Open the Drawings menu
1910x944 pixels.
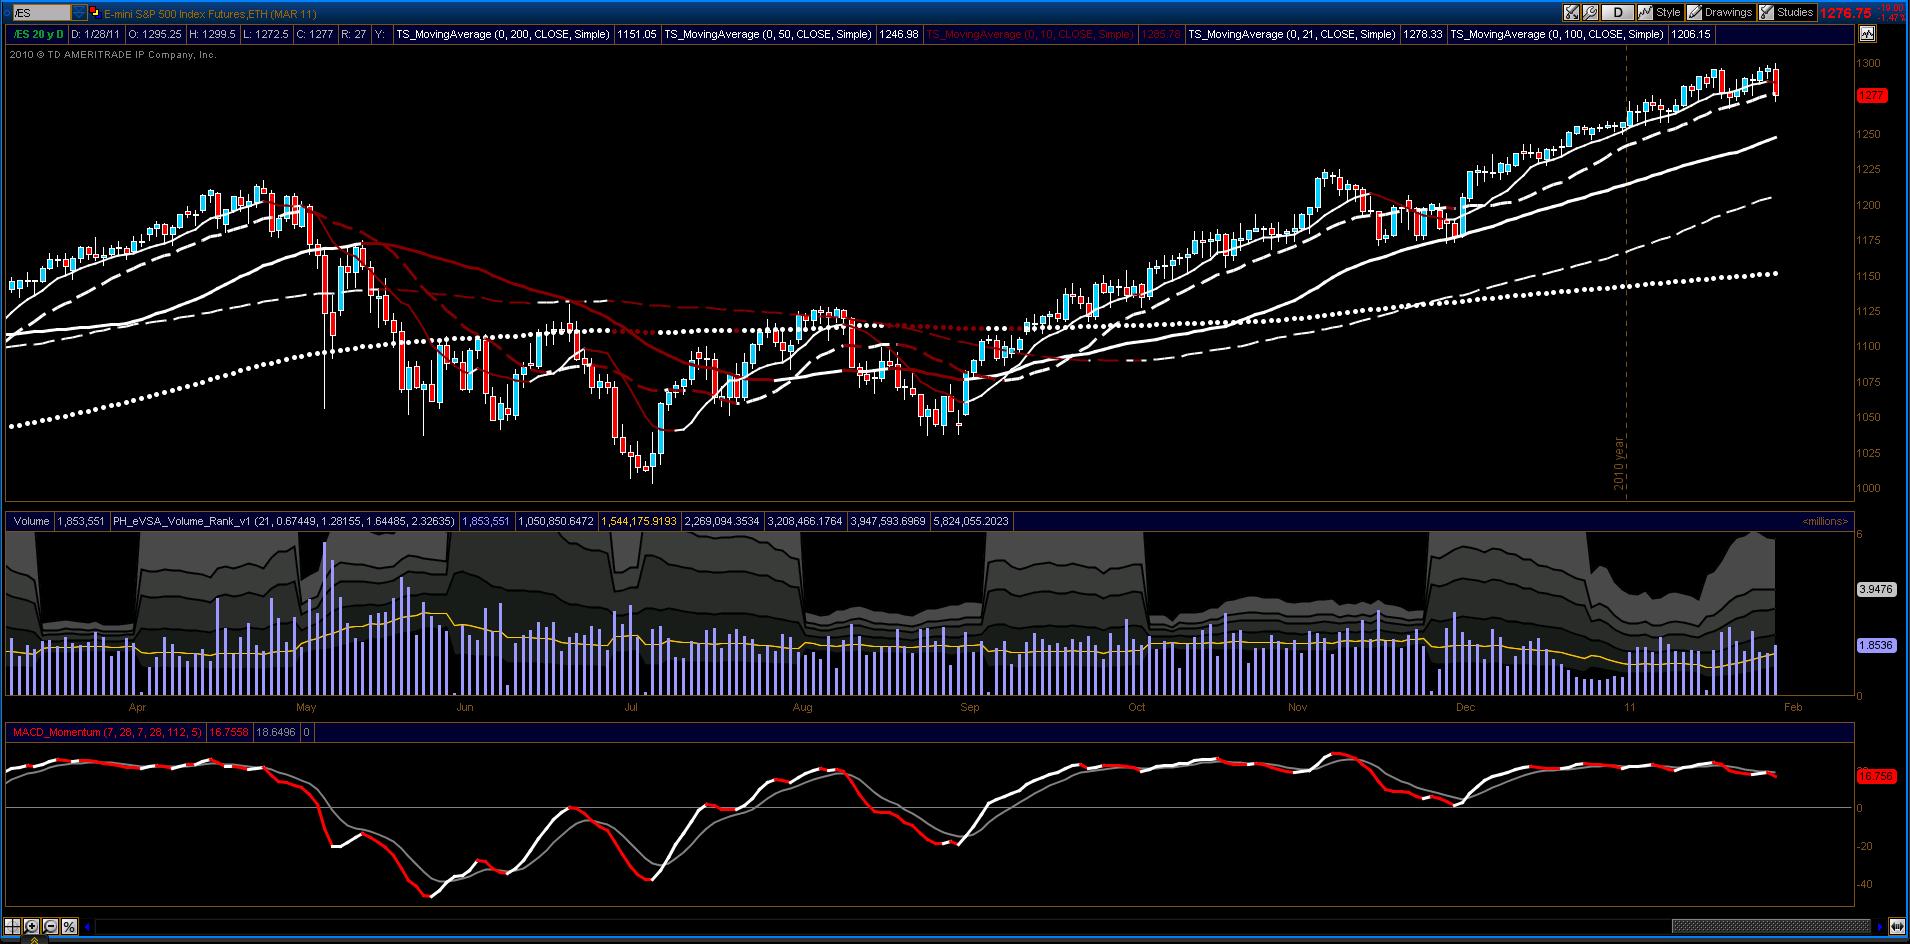(x=1720, y=13)
